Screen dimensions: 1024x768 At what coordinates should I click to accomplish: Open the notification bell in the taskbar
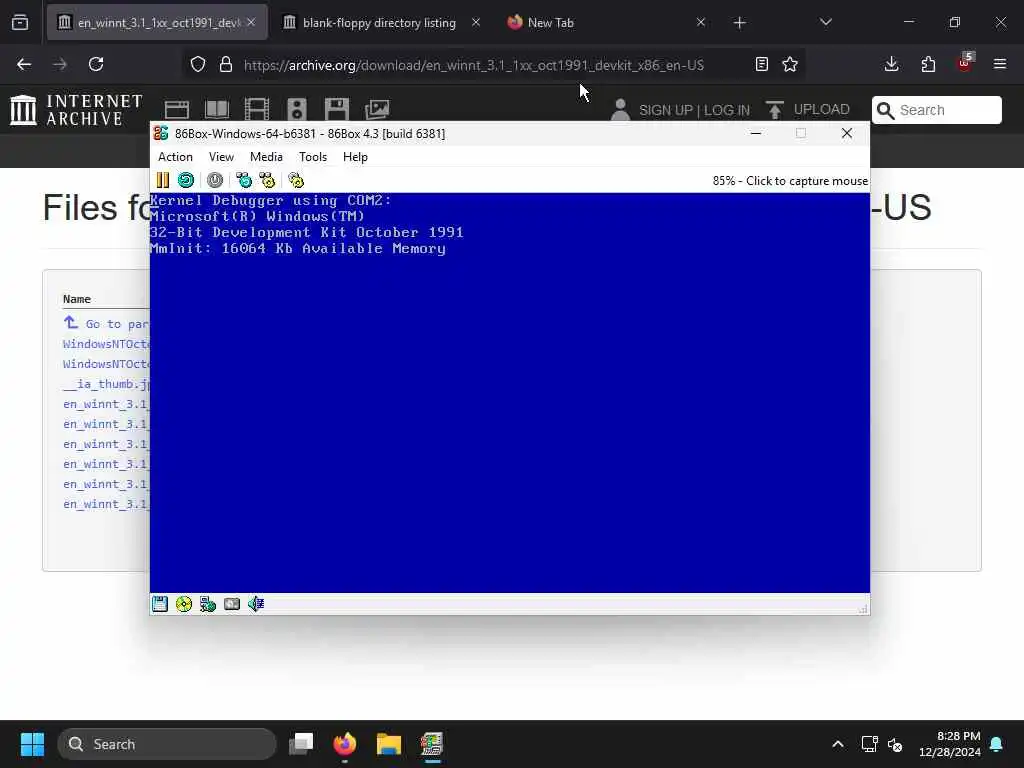(997, 744)
